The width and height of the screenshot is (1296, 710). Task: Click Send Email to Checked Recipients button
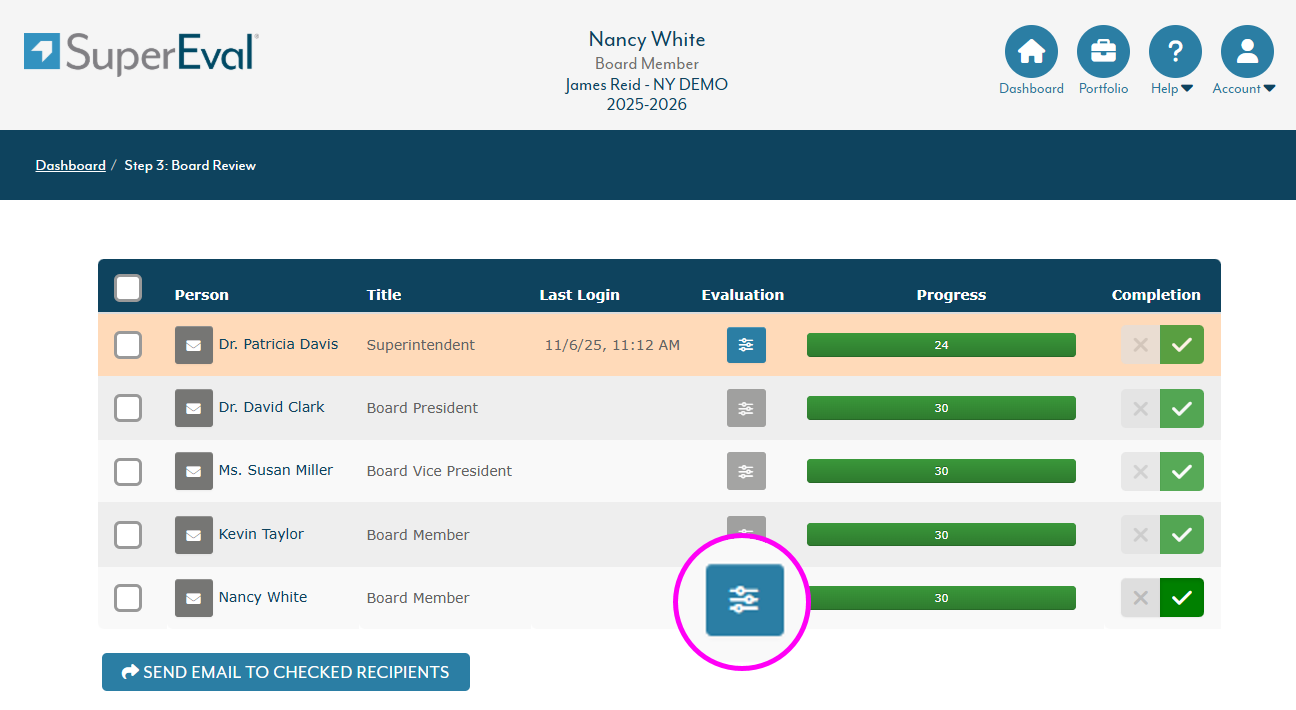tap(286, 672)
